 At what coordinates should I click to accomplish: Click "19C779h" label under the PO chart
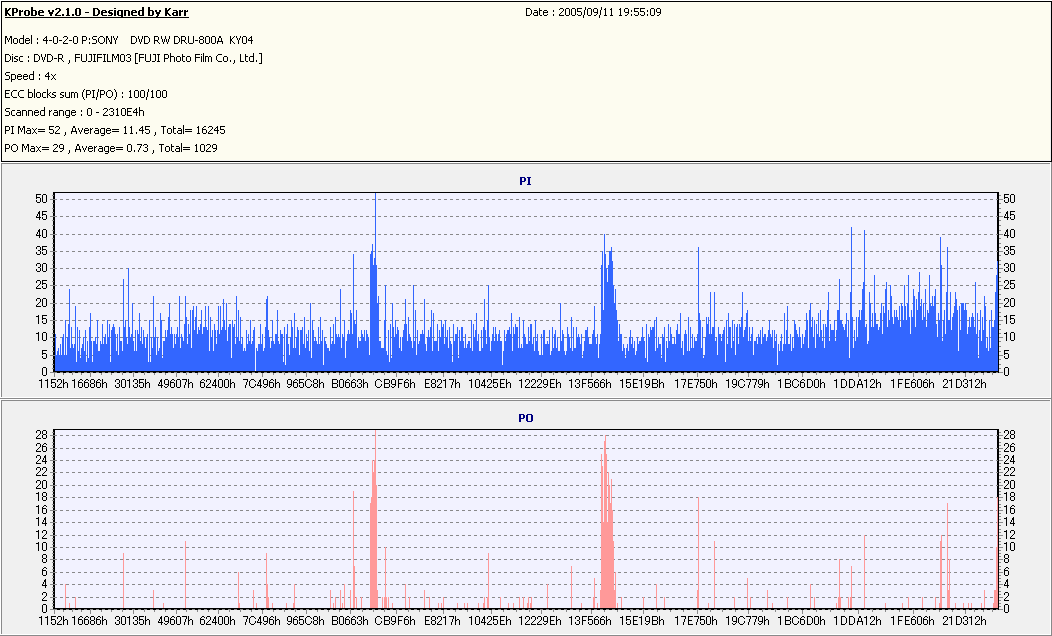click(x=747, y=621)
